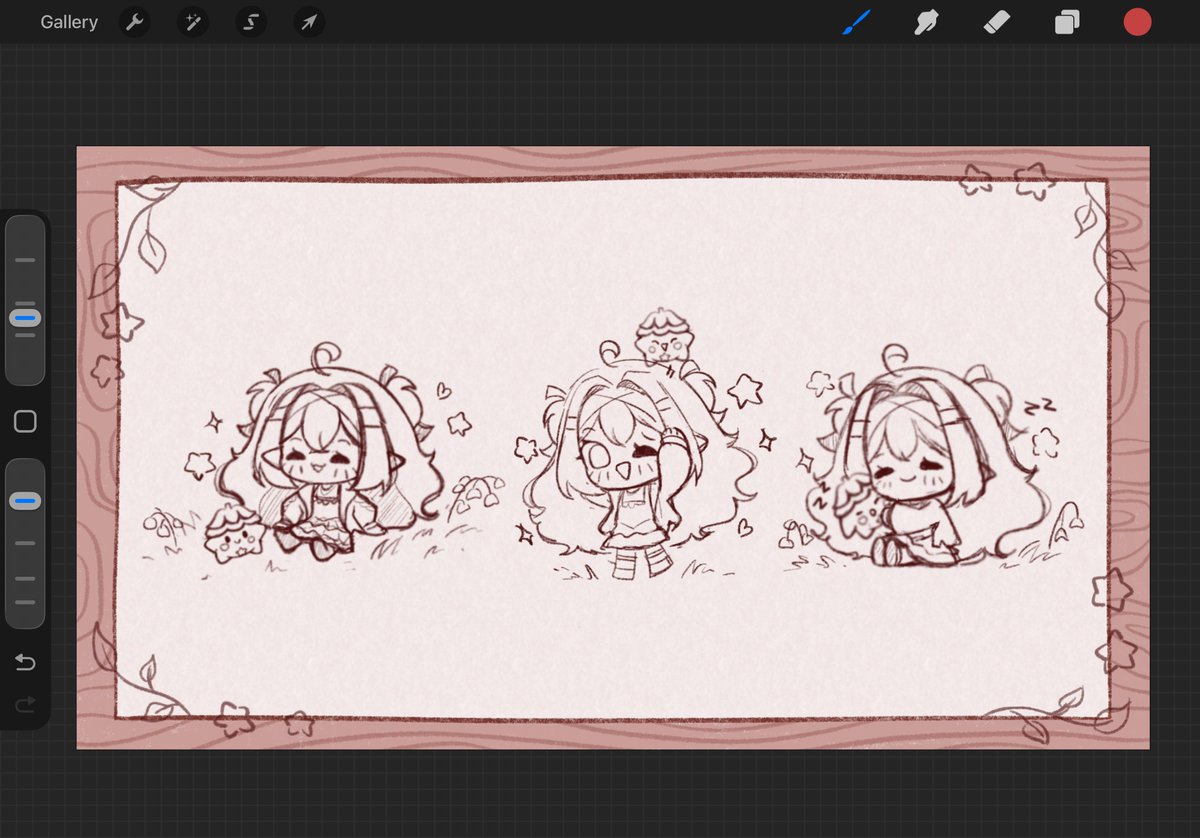Click the brush size slider handle

26,318
